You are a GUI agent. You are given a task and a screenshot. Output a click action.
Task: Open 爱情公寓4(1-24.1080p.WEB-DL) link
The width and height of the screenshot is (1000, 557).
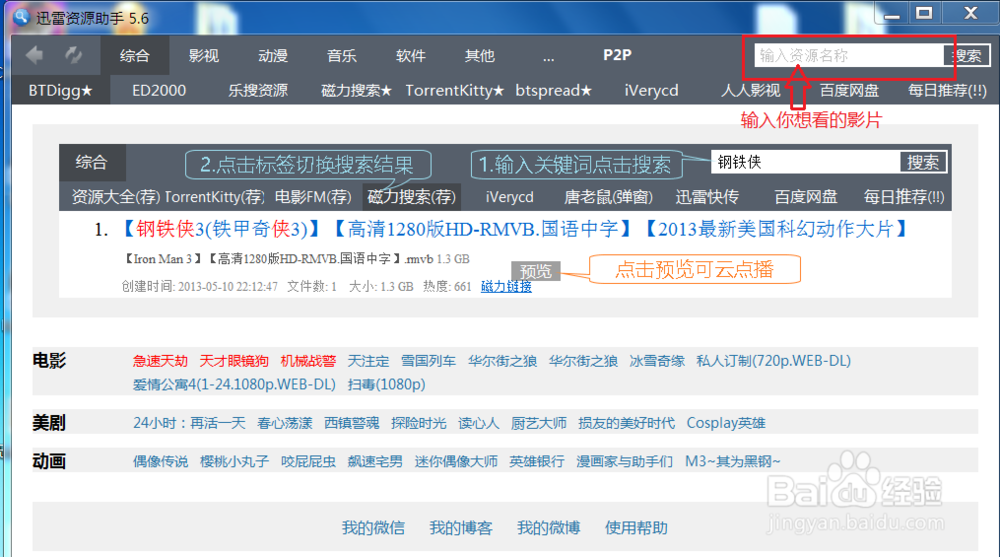click(x=234, y=384)
